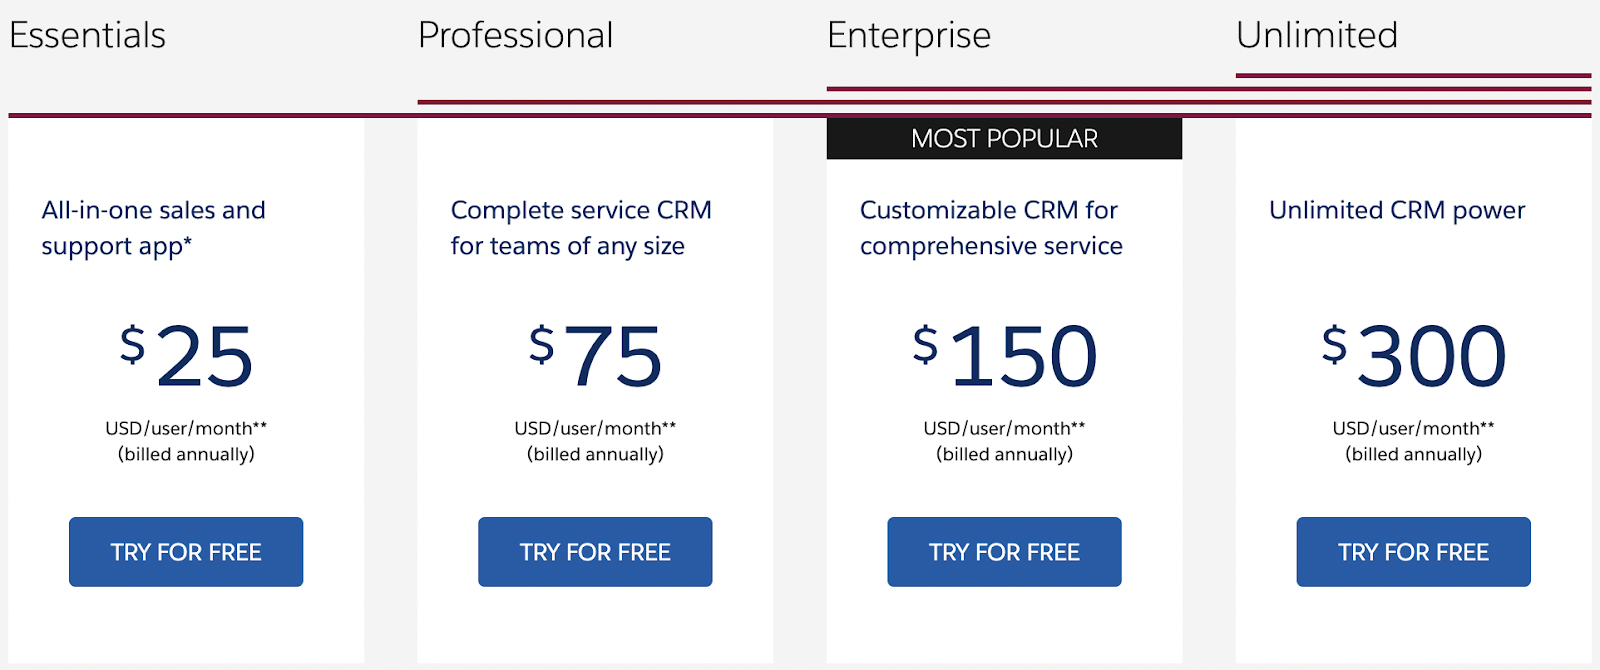The width and height of the screenshot is (1600, 670).
Task: Click 'Unlimited CRM power' description
Action: (x=1397, y=210)
